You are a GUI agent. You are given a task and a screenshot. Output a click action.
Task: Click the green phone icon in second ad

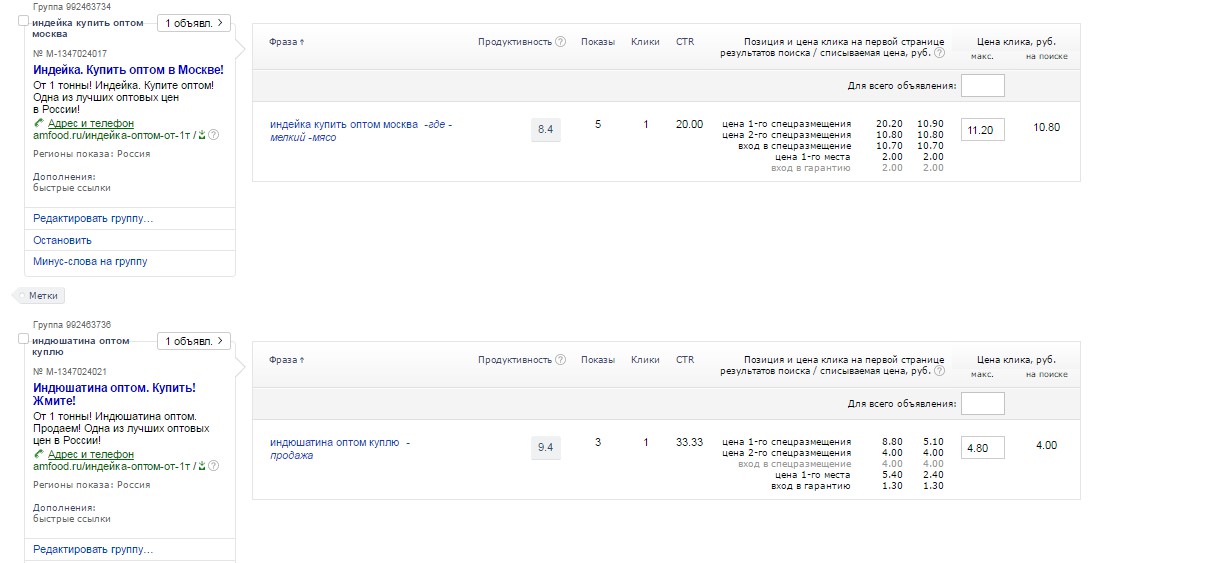[x=39, y=454]
